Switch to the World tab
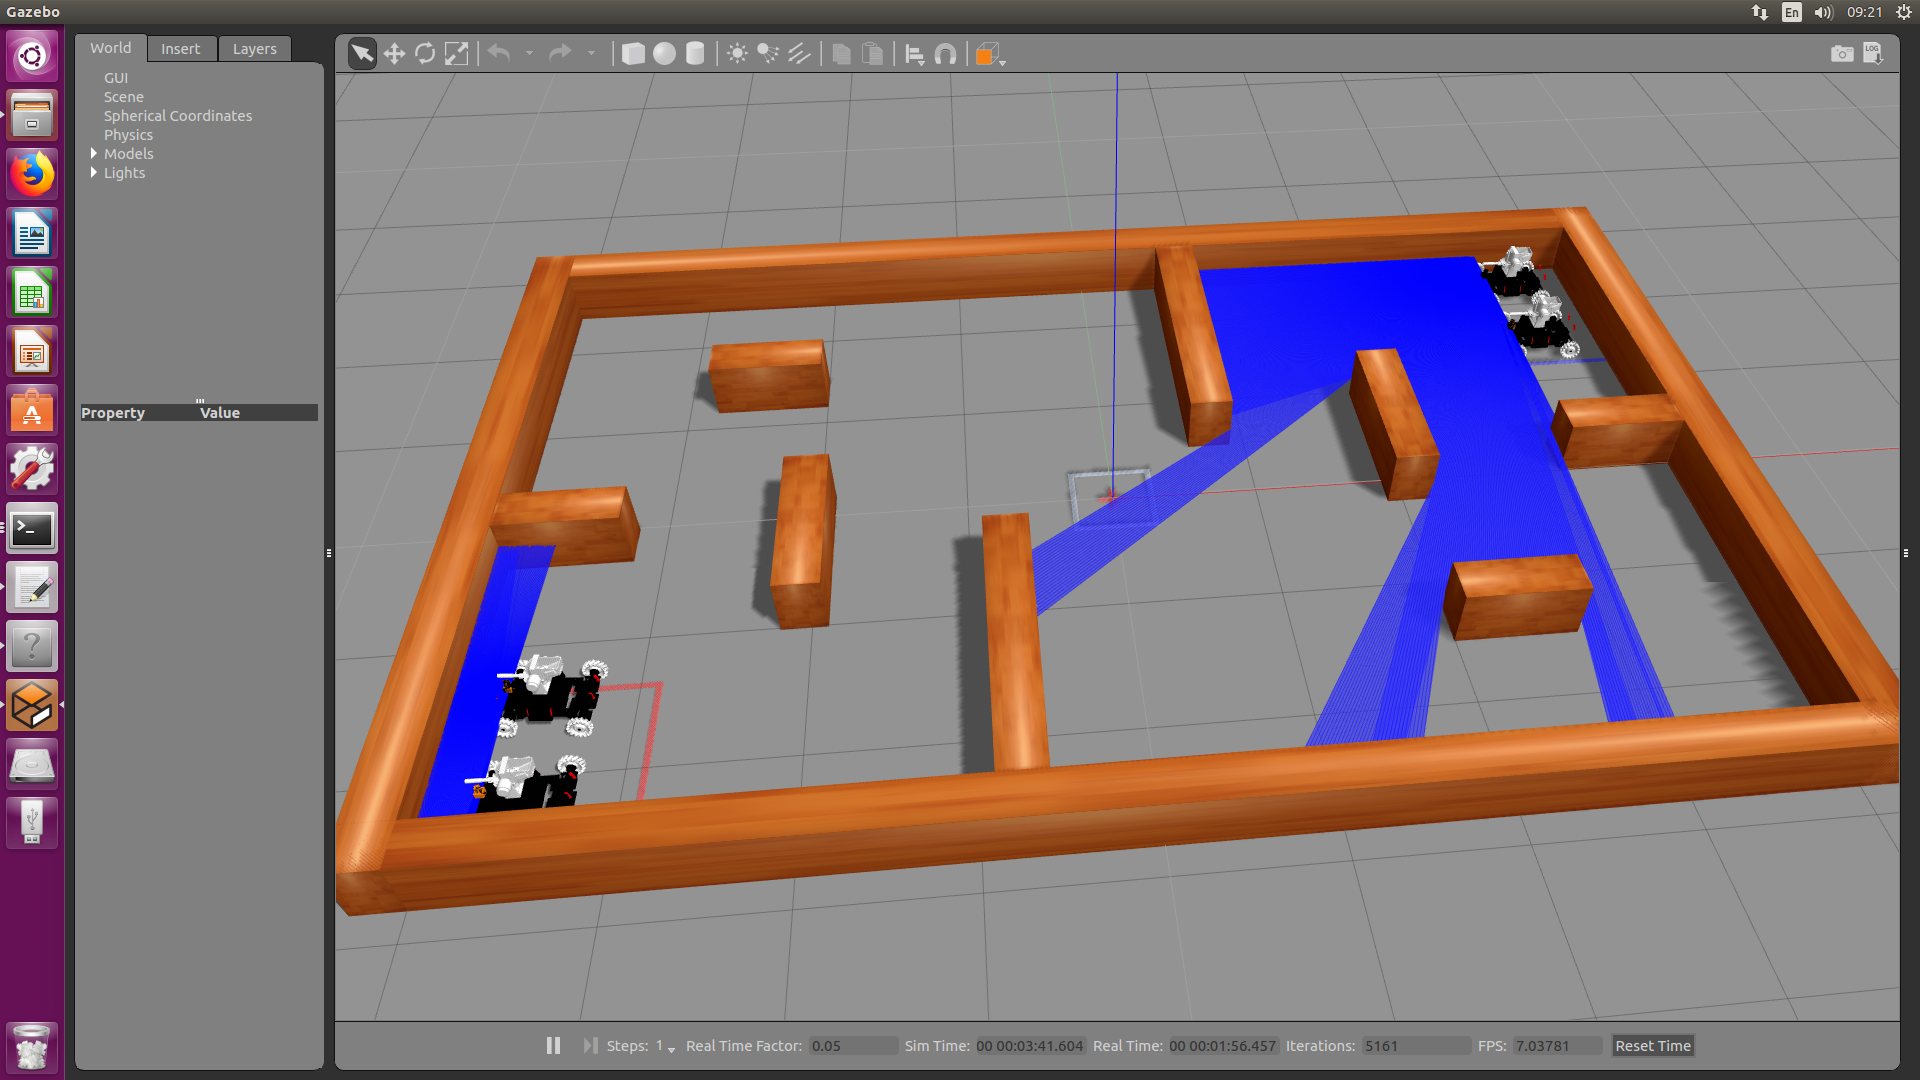The height and width of the screenshot is (1080, 1920). pos(110,48)
